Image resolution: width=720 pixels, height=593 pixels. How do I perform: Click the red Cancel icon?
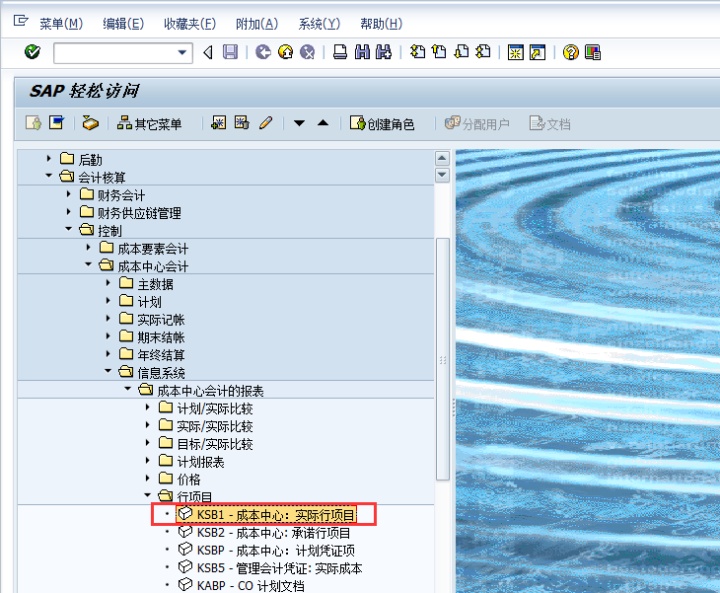(x=307, y=52)
